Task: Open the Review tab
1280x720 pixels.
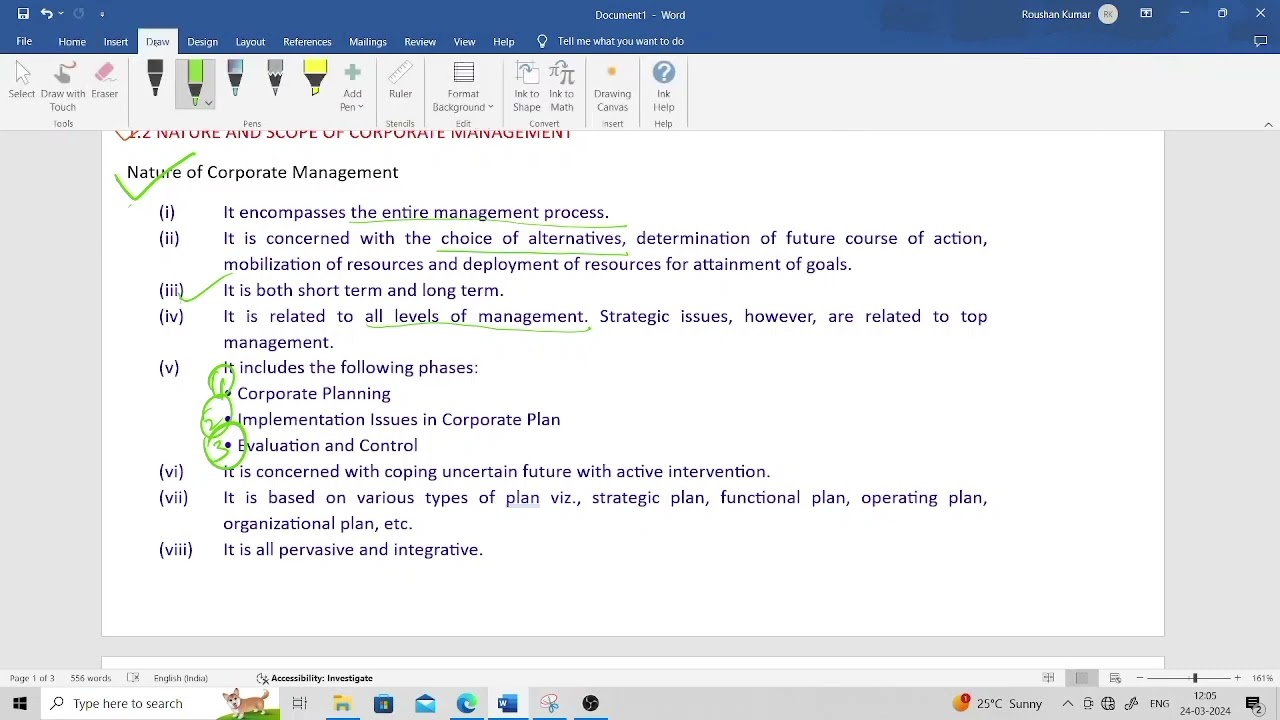Action: (x=420, y=41)
